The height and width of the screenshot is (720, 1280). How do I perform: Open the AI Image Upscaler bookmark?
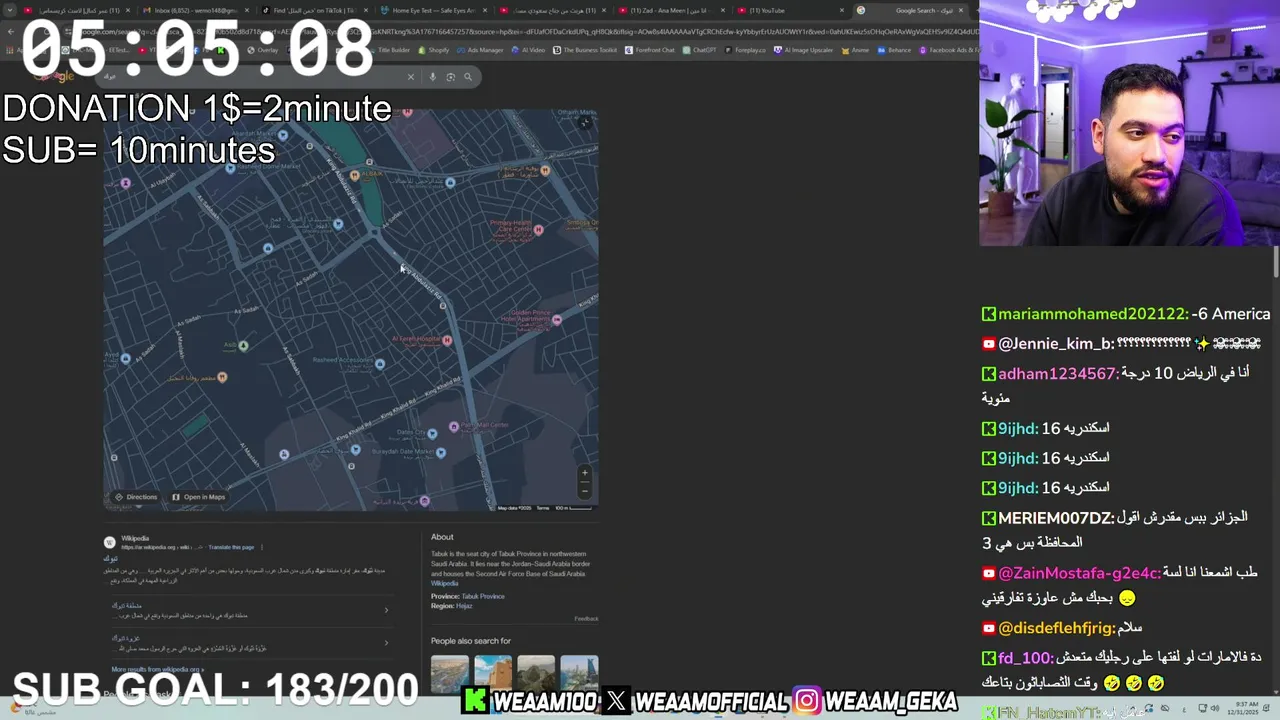click(804, 50)
